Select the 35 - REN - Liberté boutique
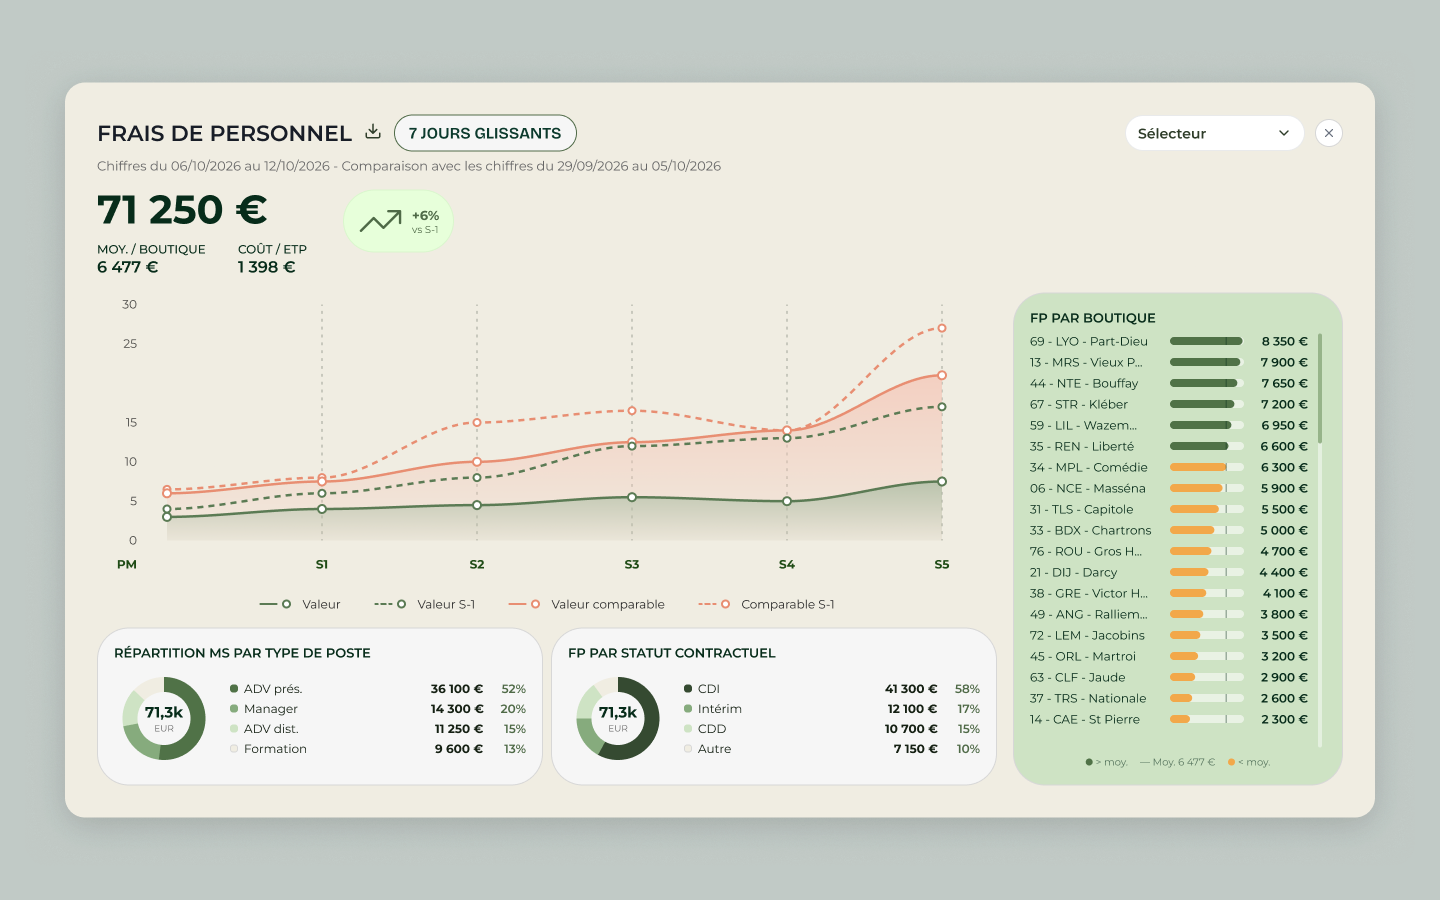Screen dimensions: 1440x900 click(x=1169, y=446)
